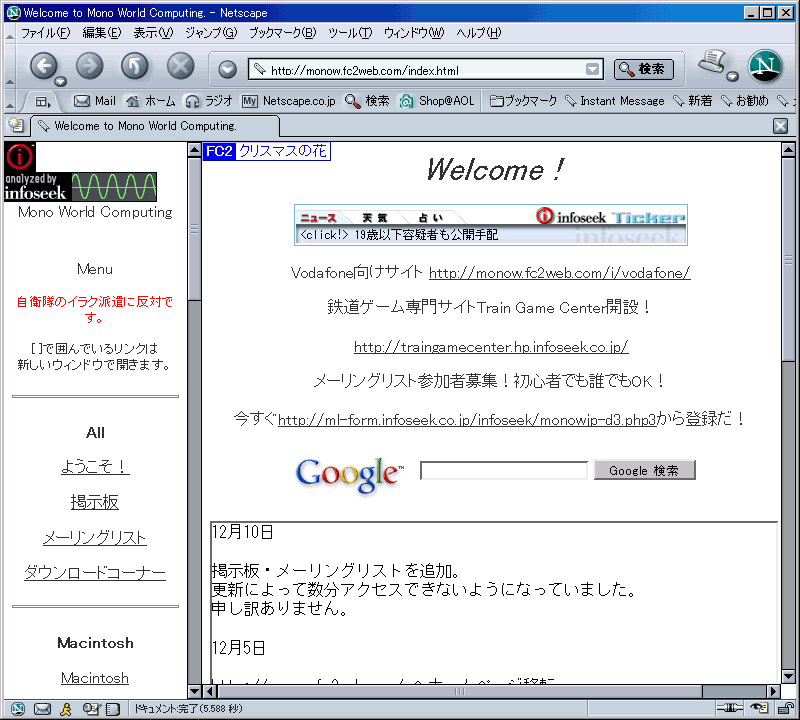Click the left frame scrollbar down arrow
800x720 pixels.
point(194,691)
